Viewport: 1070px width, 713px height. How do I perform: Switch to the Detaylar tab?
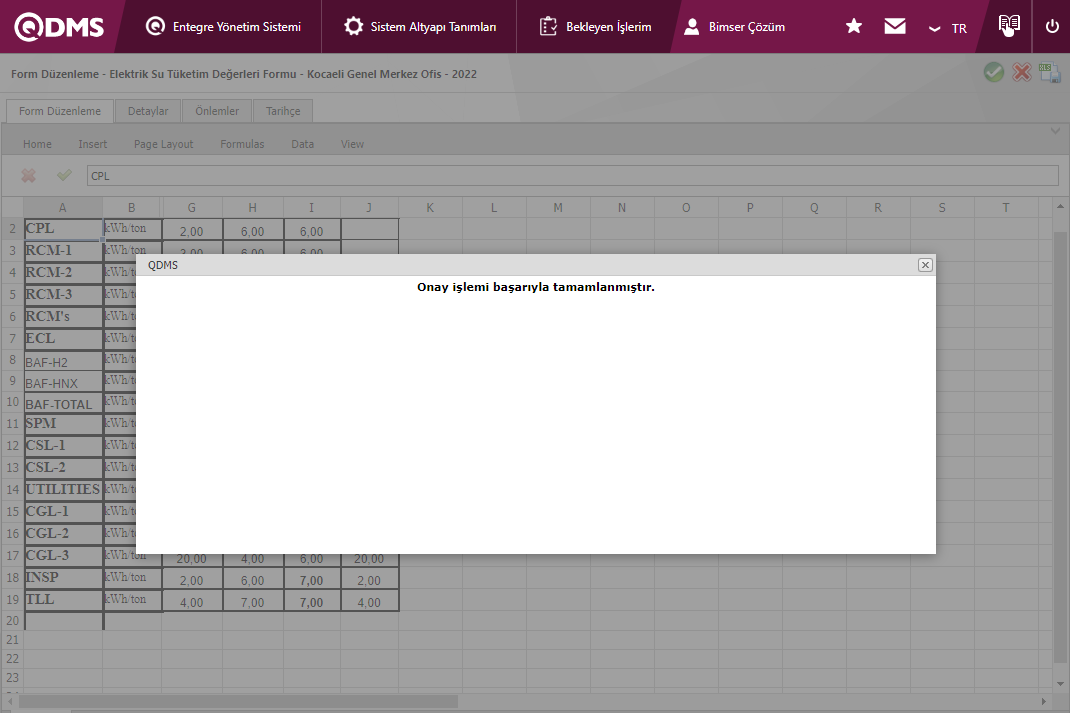click(x=148, y=111)
